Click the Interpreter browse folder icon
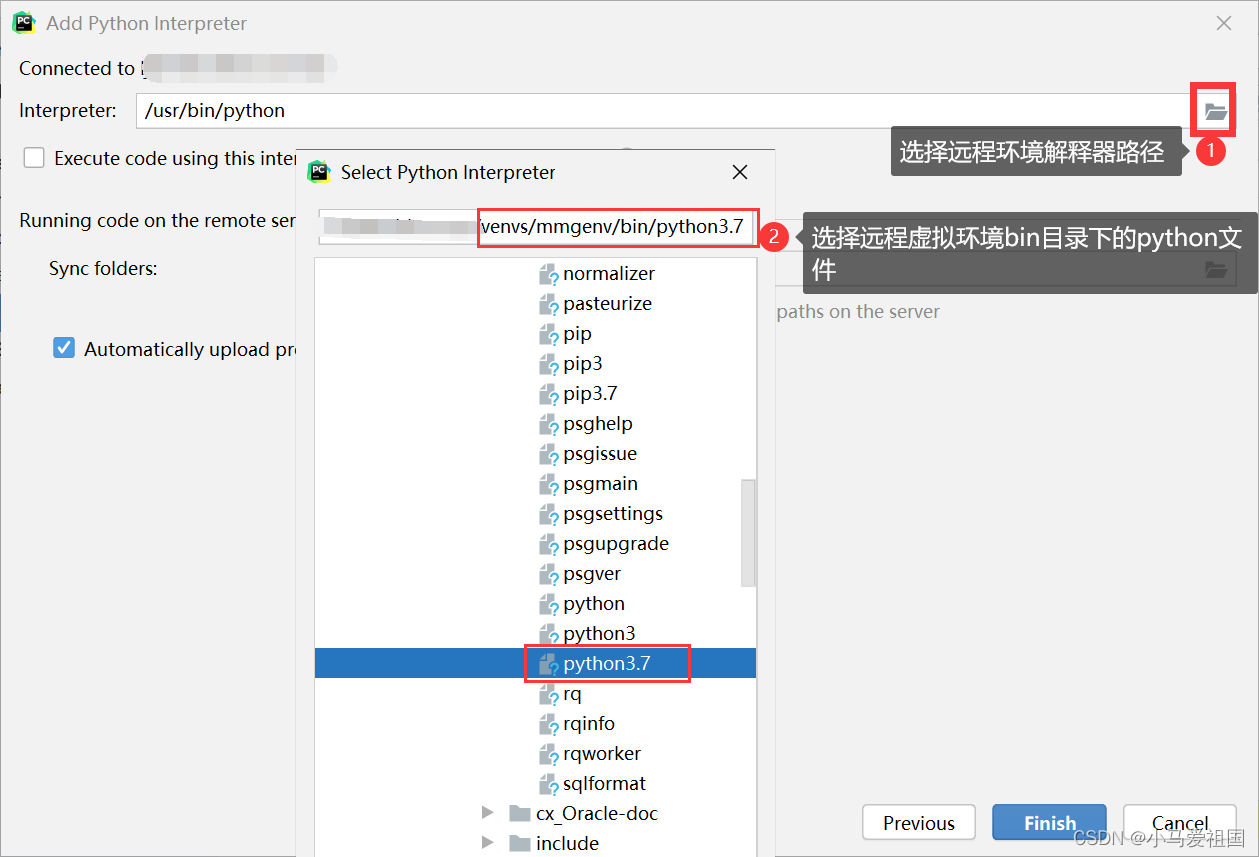 [1215, 111]
